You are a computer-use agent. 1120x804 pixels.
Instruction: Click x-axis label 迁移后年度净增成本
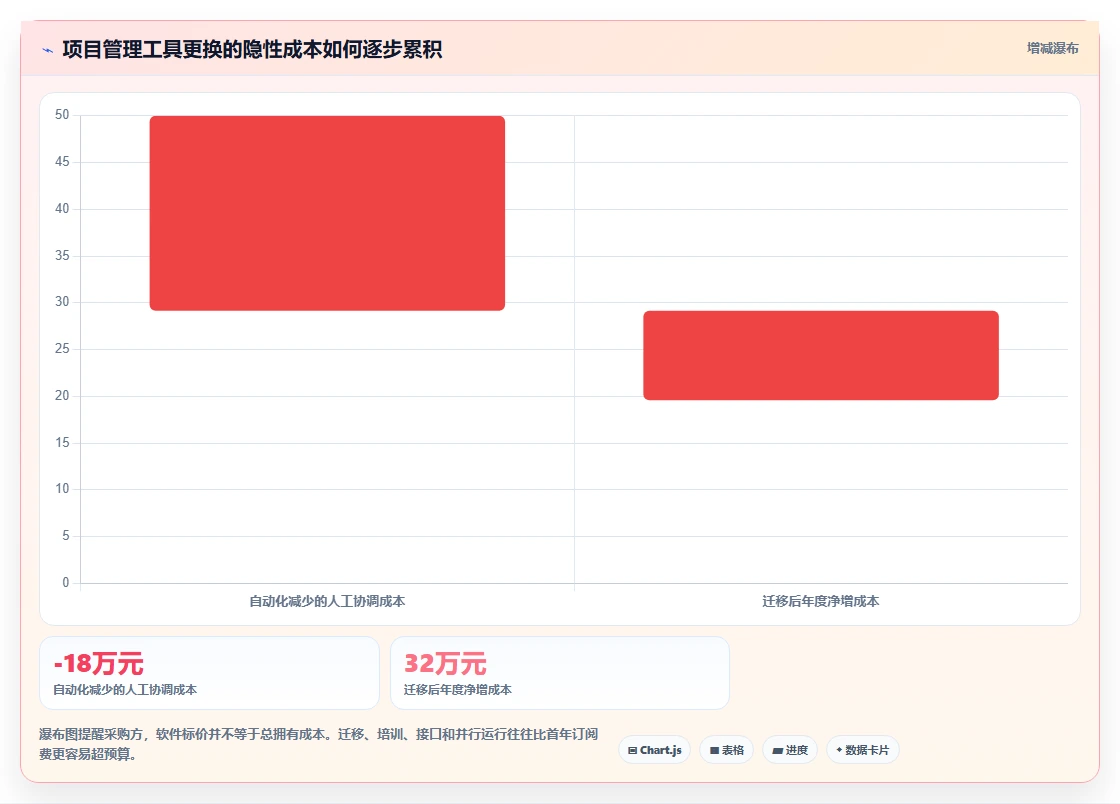click(x=821, y=601)
